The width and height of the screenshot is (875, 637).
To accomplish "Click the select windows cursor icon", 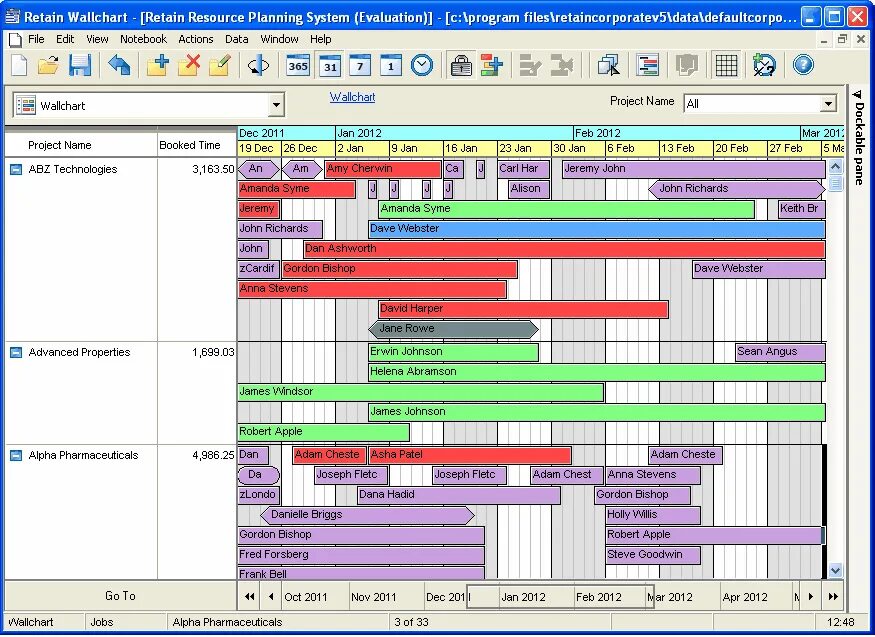I will click(608, 66).
